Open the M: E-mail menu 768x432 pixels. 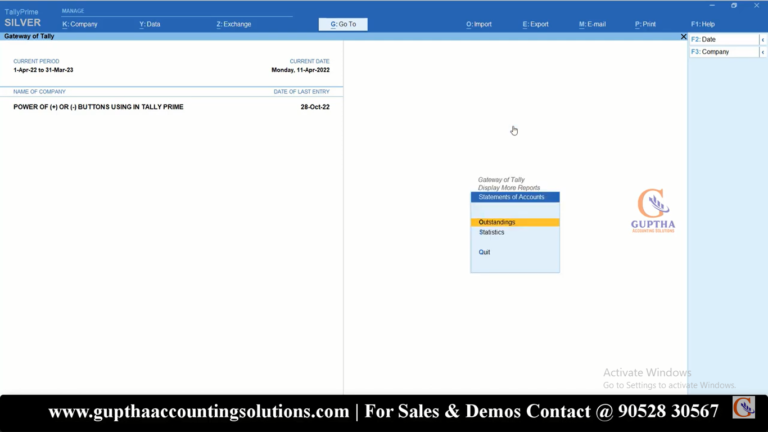coord(592,24)
